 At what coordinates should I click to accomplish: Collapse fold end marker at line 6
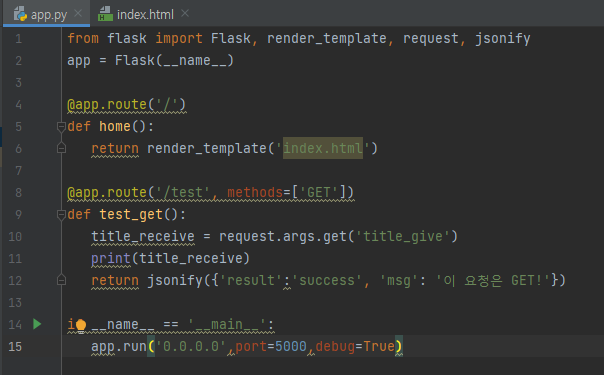(61, 148)
